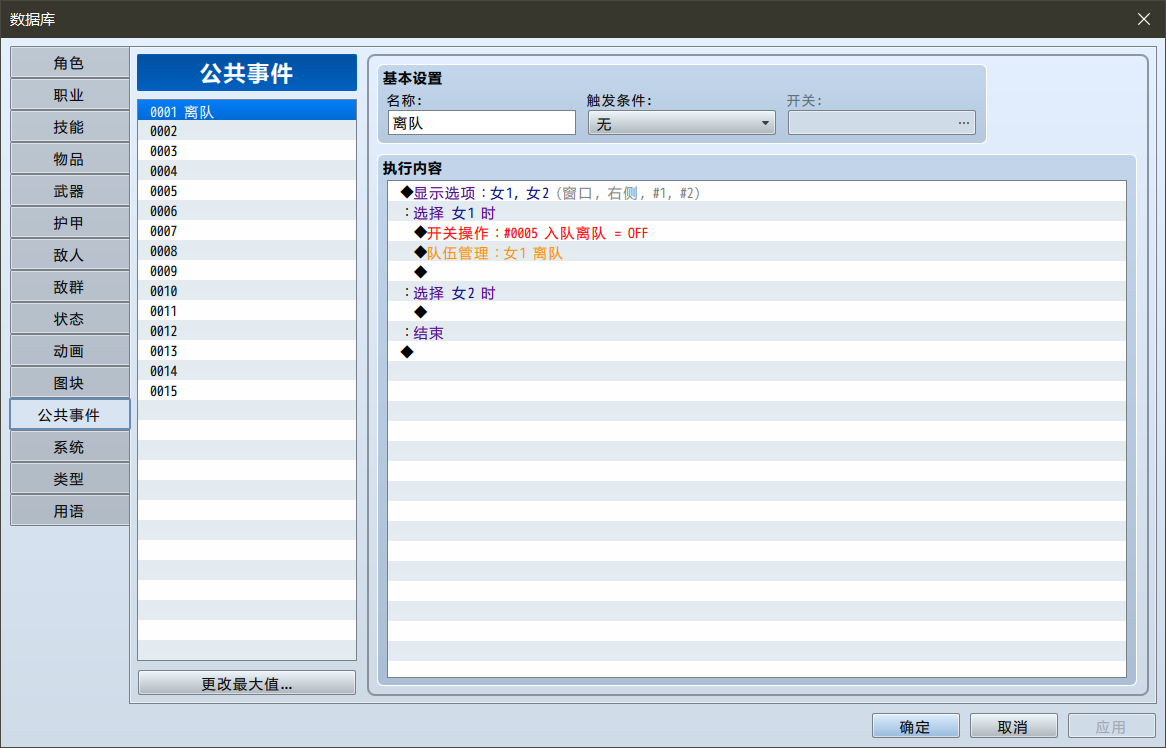The height and width of the screenshot is (748, 1166).
Task: Select common event 0015
Action: [x=247, y=391]
